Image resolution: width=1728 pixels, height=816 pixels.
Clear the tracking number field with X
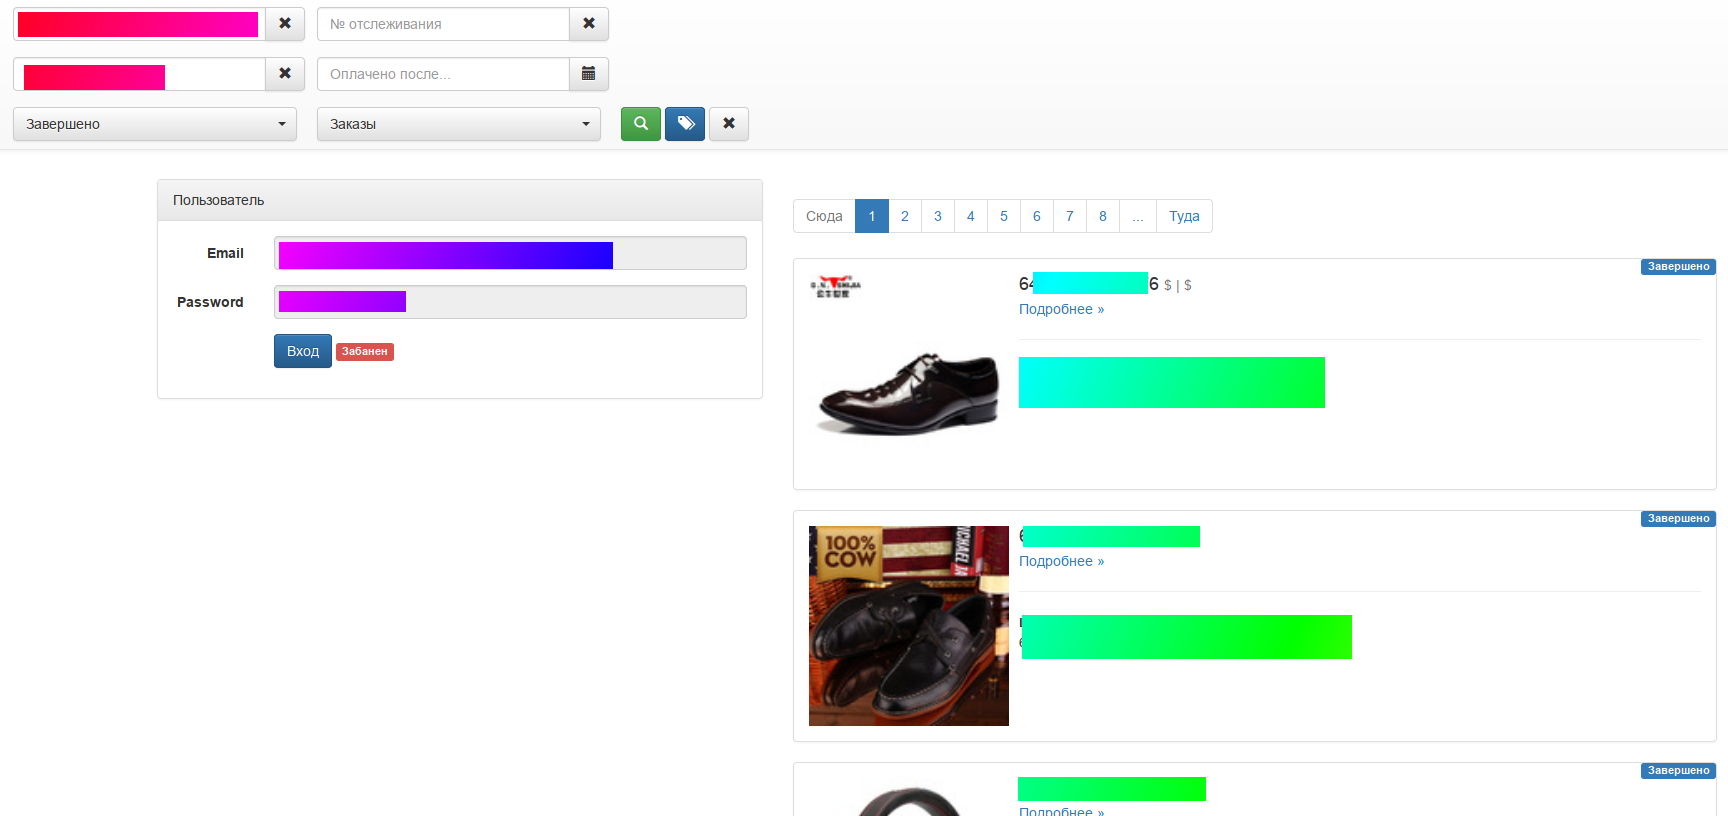(589, 24)
